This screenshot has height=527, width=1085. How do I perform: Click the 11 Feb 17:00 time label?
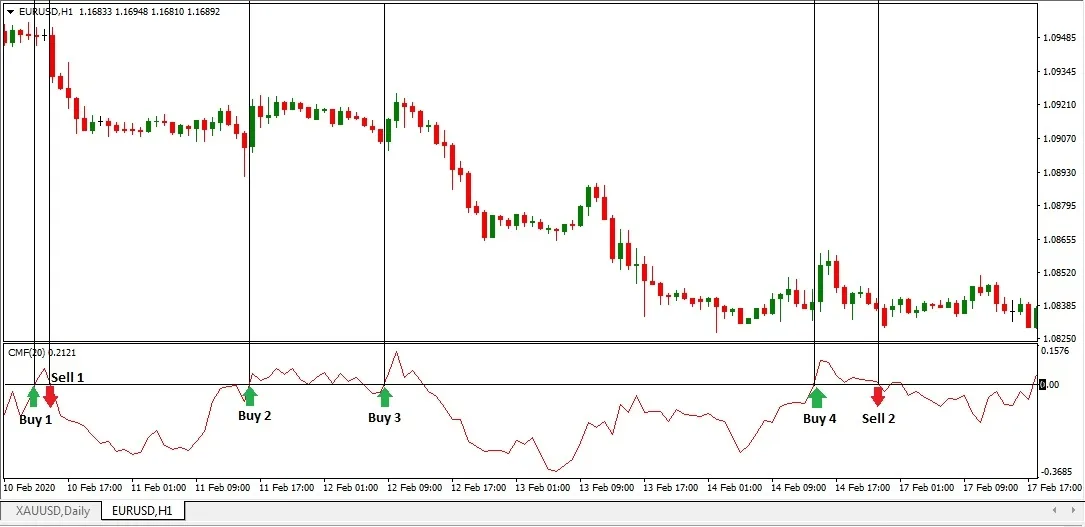[287, 488]
